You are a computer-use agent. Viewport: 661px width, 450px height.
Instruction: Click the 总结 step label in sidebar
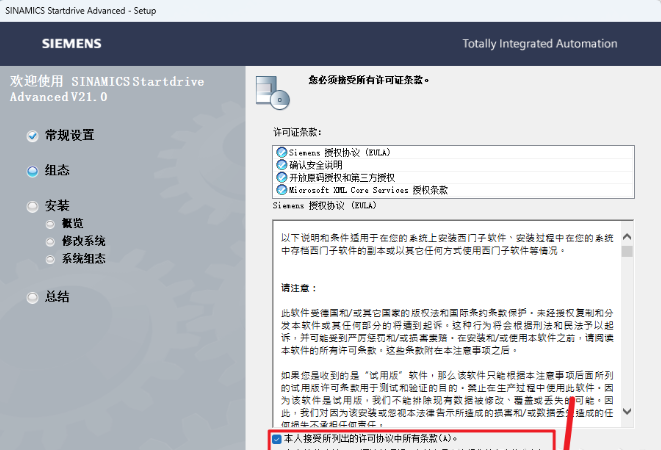57,297
